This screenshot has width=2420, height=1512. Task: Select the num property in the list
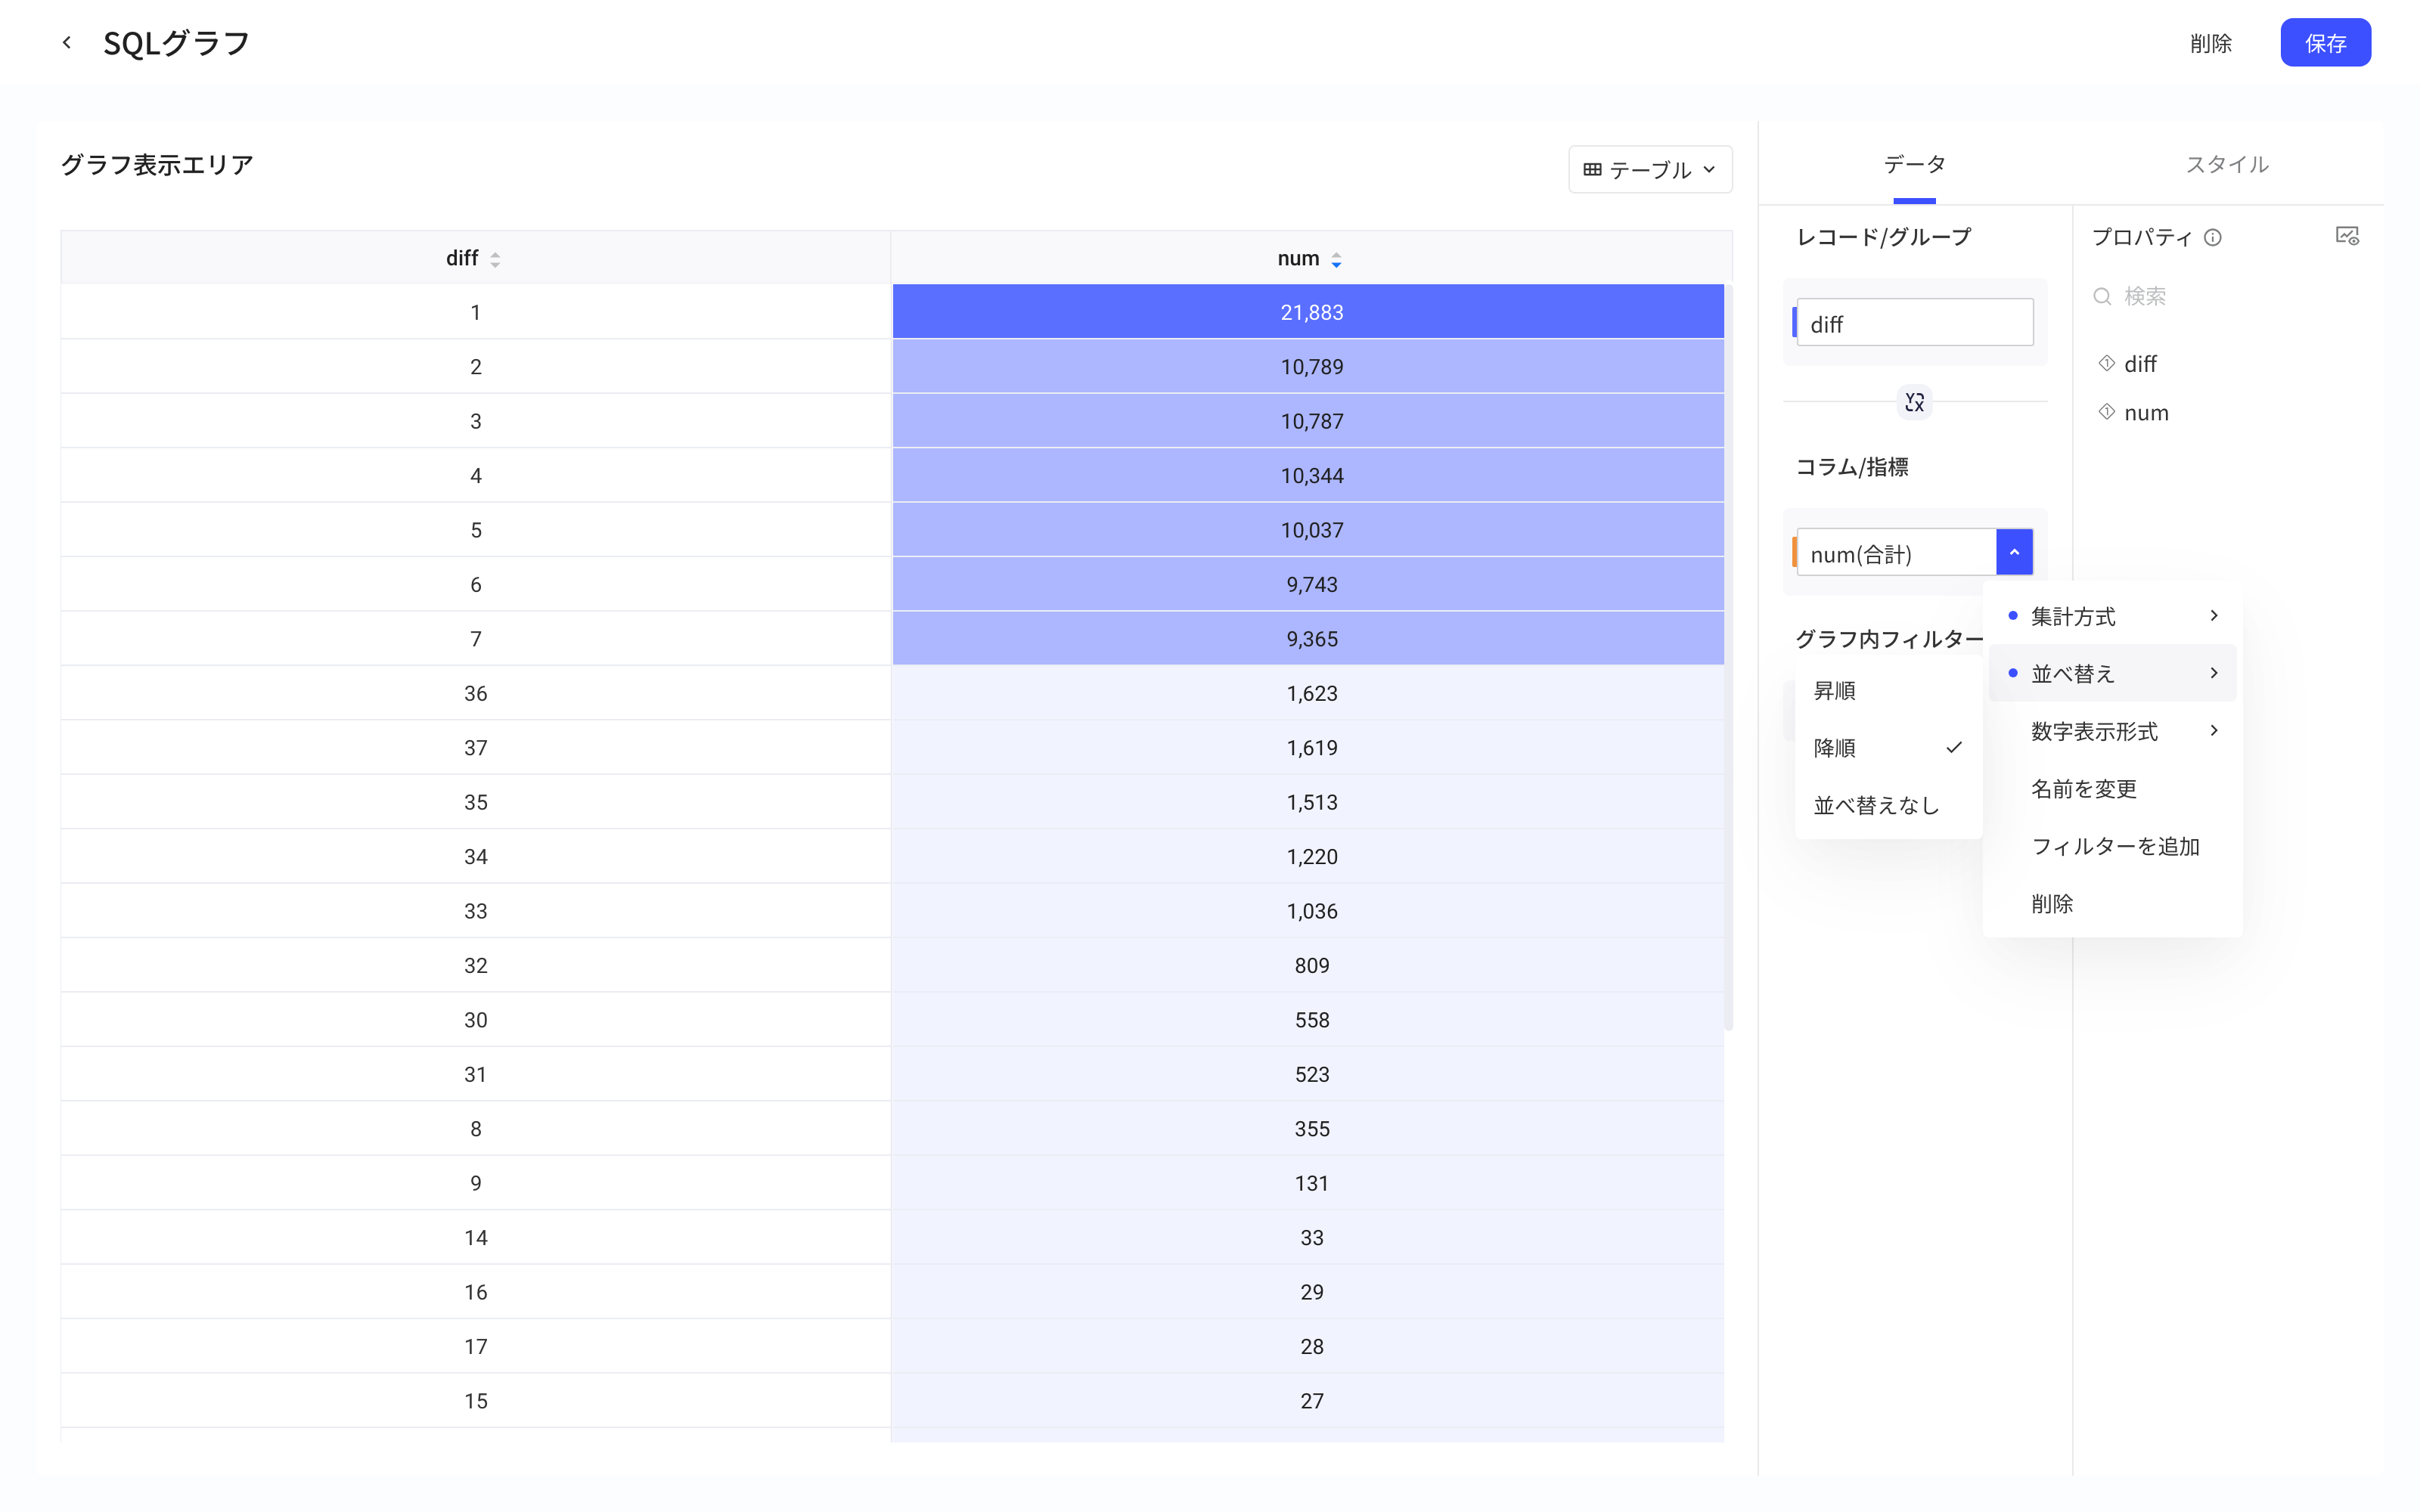pyautogui.click(x=2146, y=412)
